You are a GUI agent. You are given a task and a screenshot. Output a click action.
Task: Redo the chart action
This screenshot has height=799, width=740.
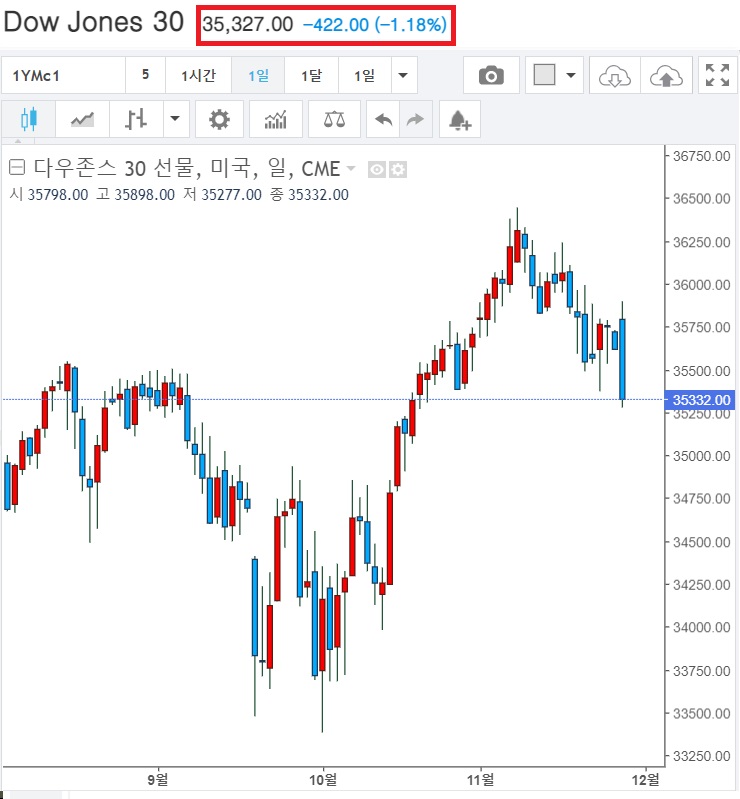(x=415, y=119)
